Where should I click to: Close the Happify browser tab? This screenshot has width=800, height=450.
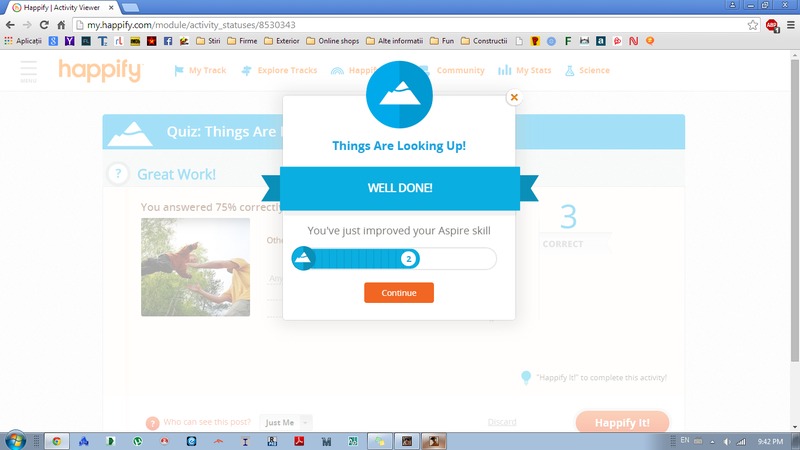pos(111,8)
